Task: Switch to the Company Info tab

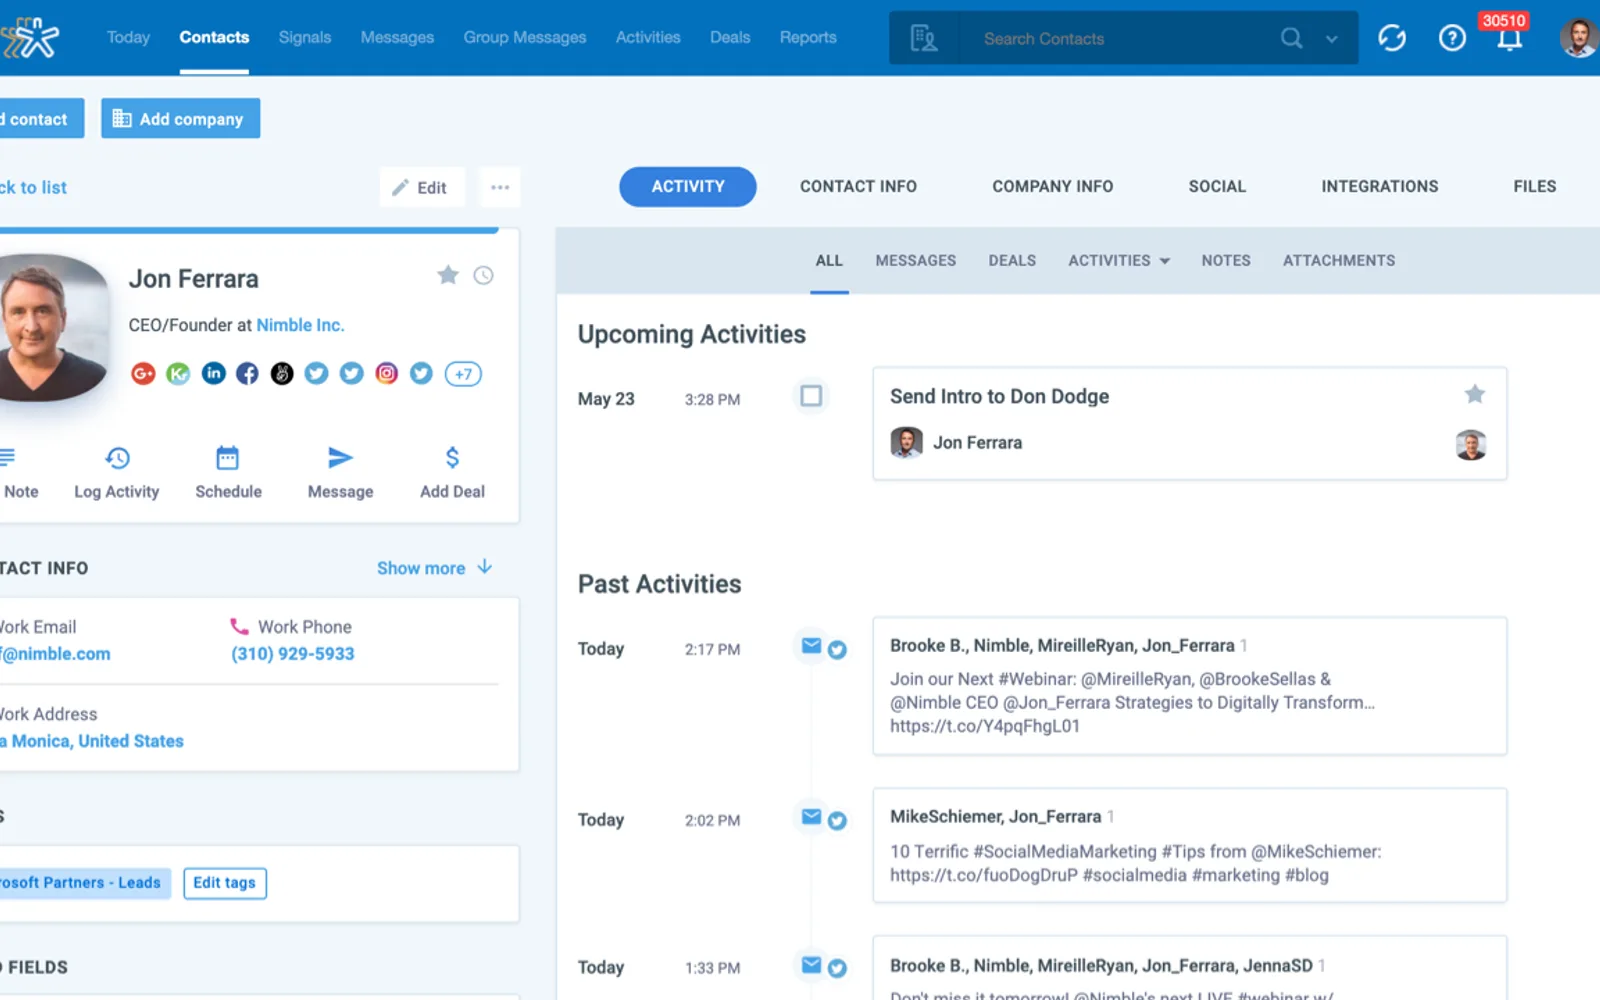Action: (1052, 187)
